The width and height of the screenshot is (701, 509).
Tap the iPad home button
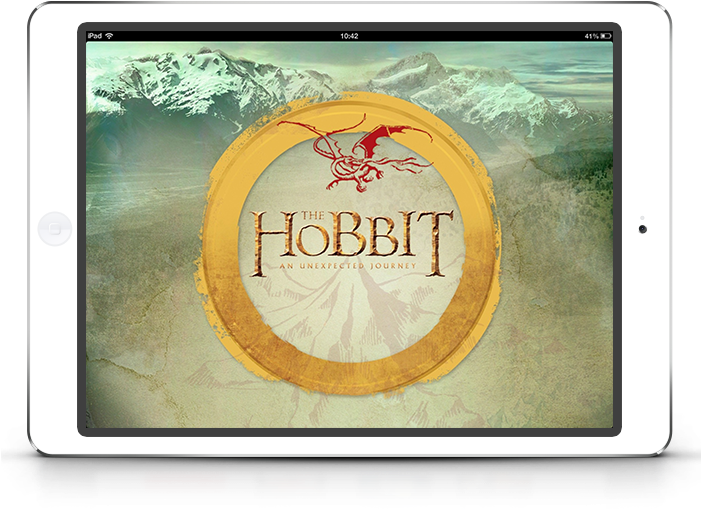tap(55, 229)
